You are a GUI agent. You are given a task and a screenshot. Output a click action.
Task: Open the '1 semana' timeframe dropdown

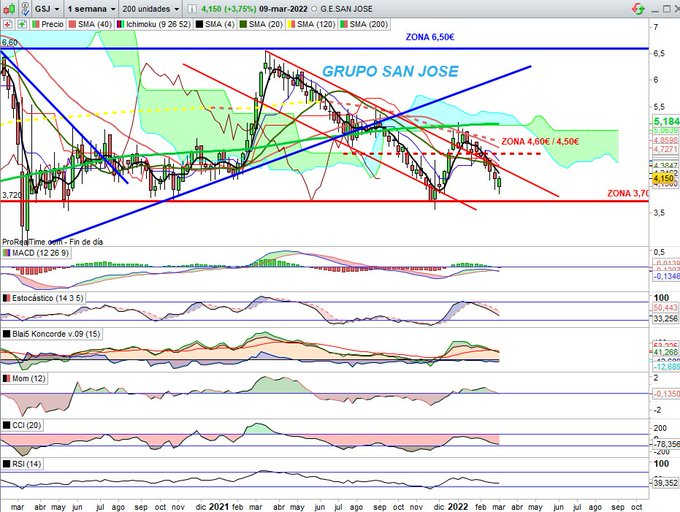click(91, 9)
